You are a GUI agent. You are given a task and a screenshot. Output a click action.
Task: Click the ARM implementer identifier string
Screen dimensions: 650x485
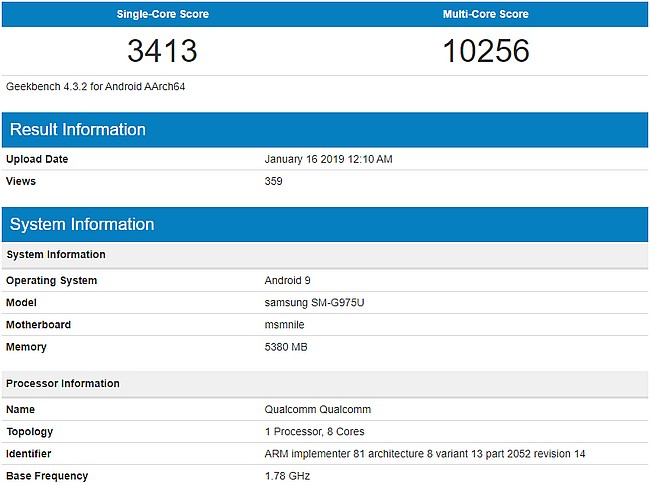pyautogui.click(x=425, y=454)
